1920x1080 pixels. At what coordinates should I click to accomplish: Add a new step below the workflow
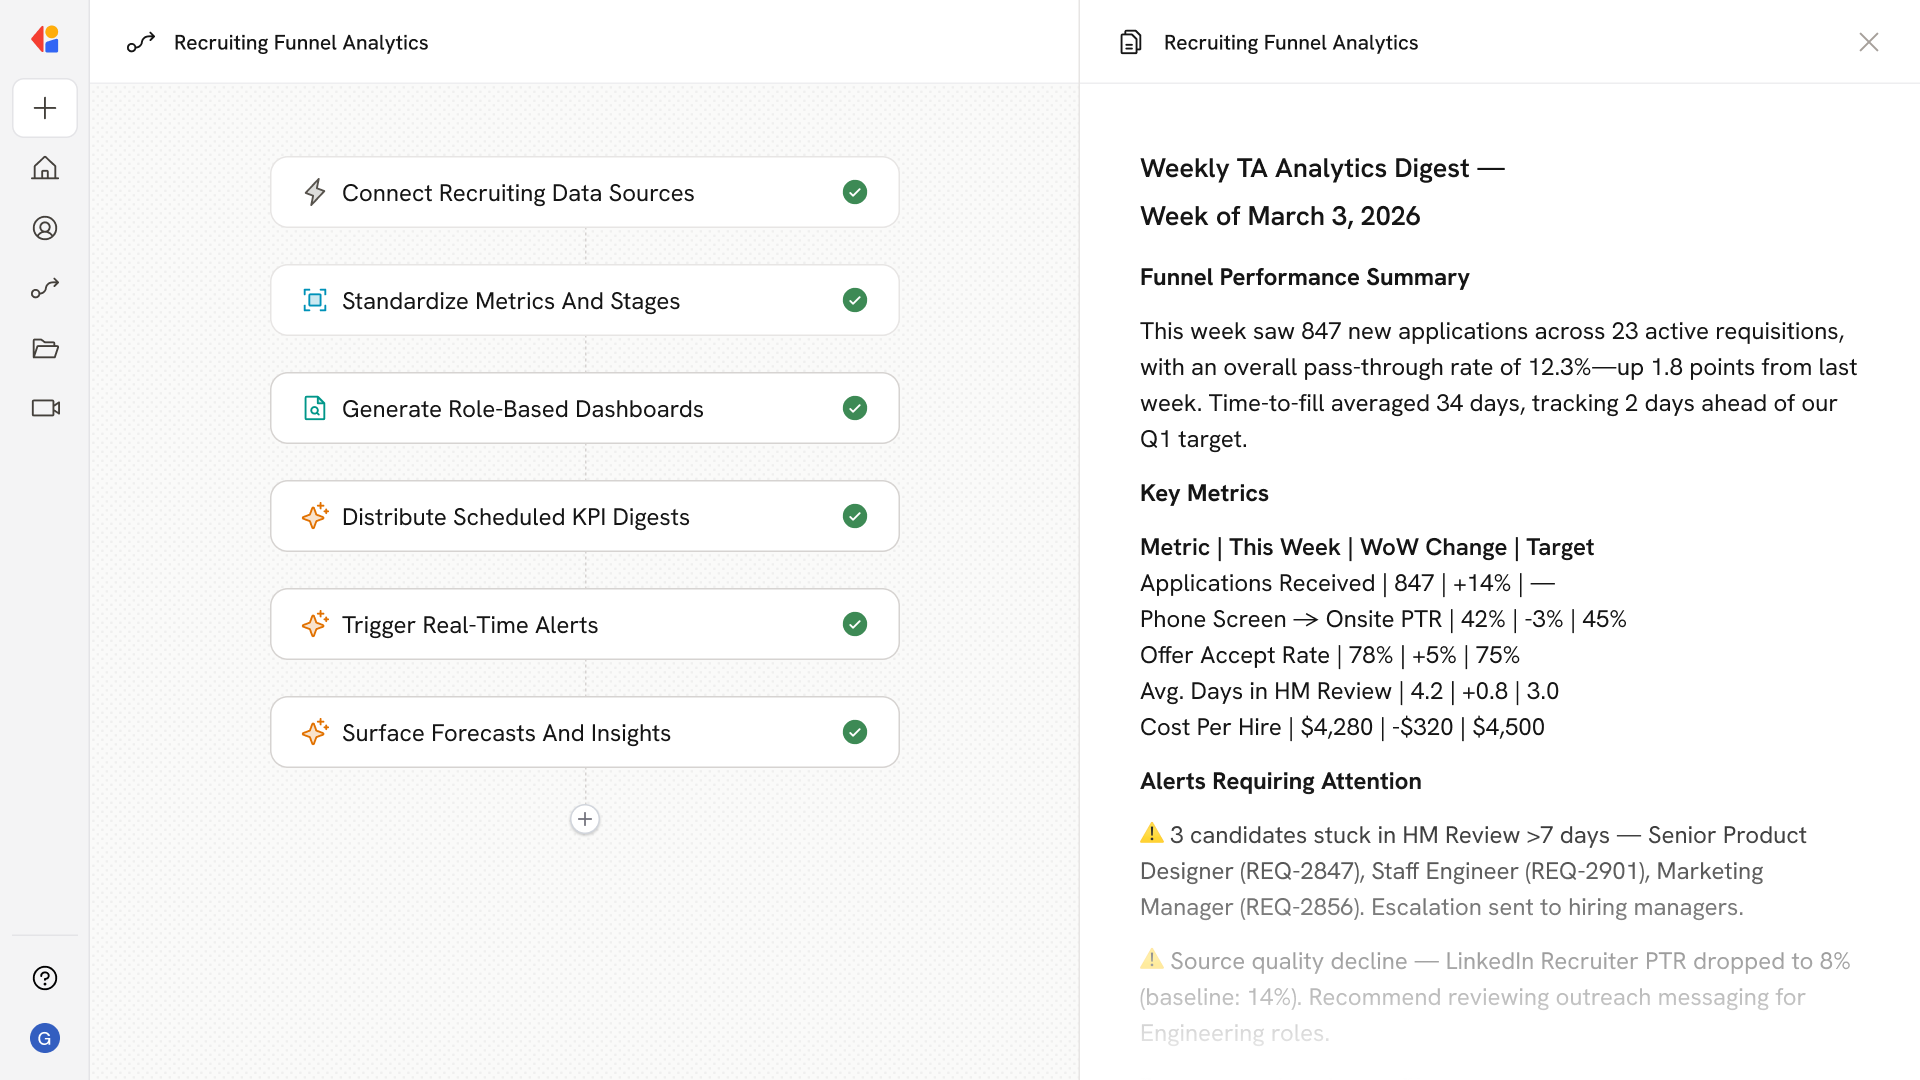pyautogui.click(x=585, y=819)
